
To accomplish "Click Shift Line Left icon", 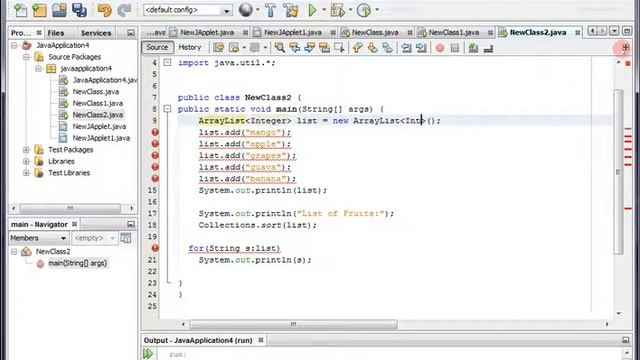I will click(x=406, y=48).
